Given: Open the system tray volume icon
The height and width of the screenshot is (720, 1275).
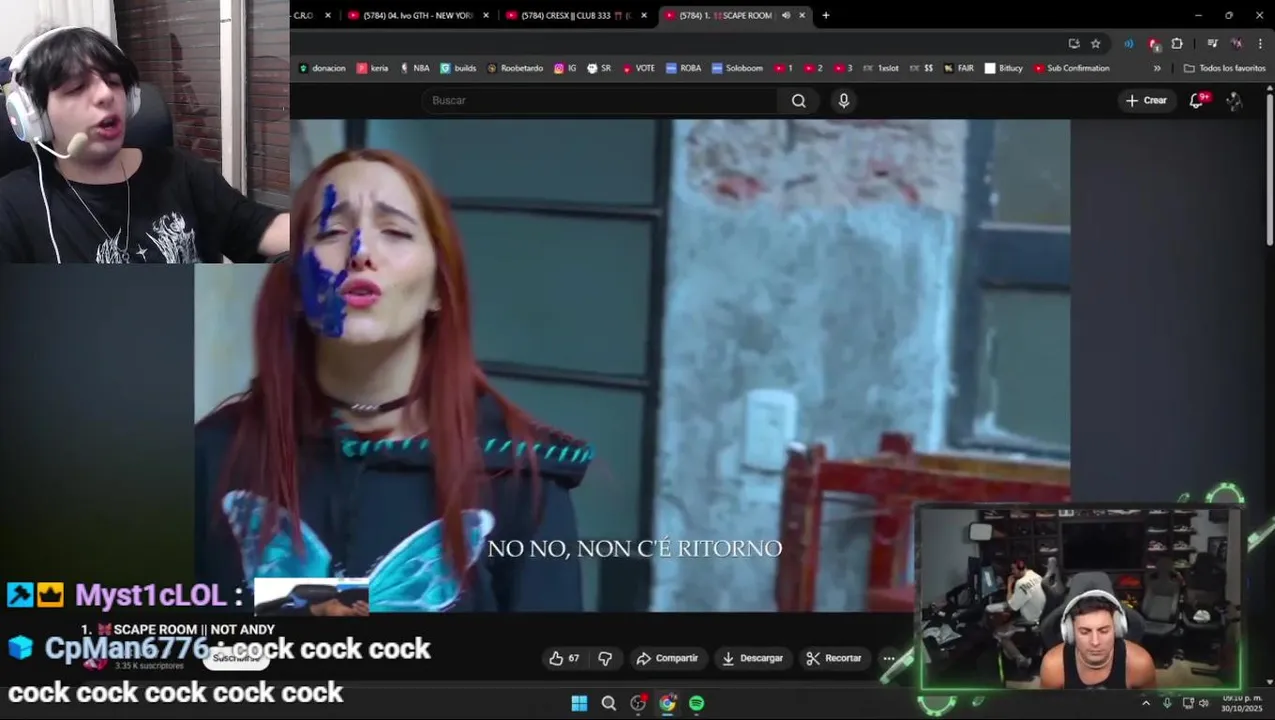Looking at the screenshot, I should (1206, 703).
